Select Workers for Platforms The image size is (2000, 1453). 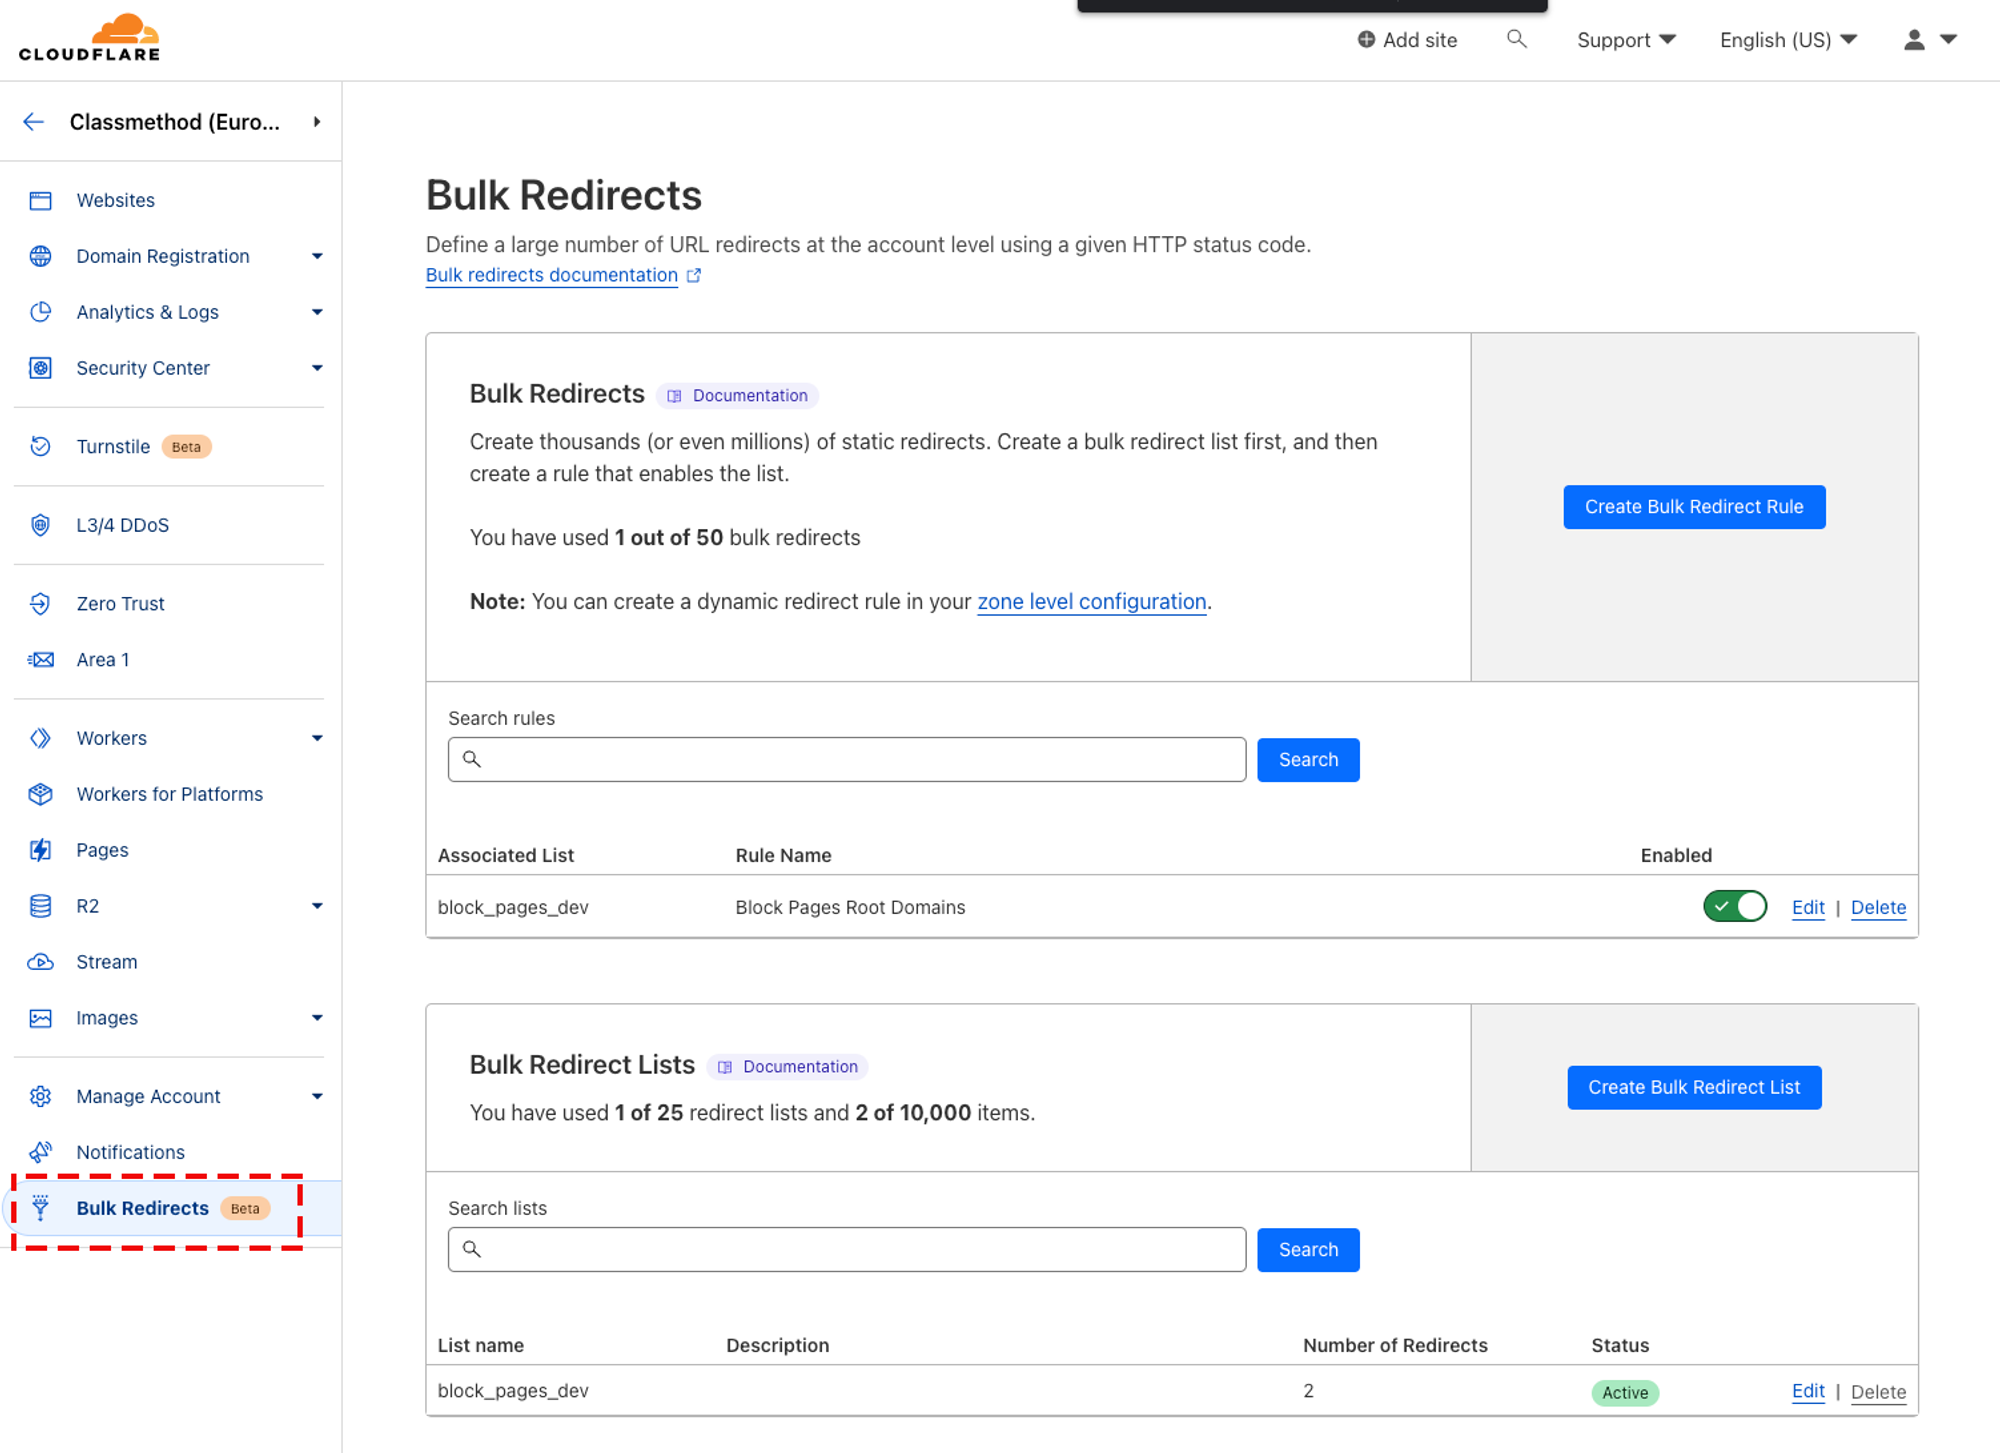coord(169,793)
